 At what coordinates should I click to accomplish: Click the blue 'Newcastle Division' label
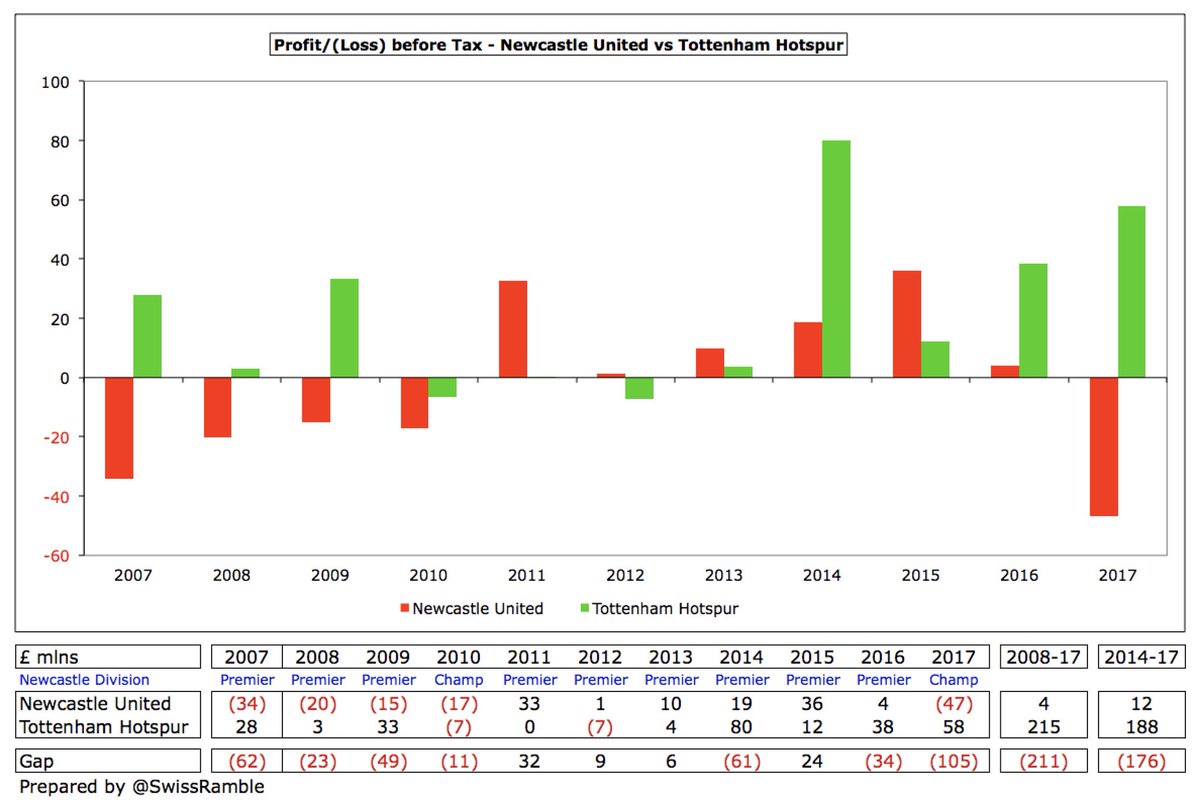85,680
